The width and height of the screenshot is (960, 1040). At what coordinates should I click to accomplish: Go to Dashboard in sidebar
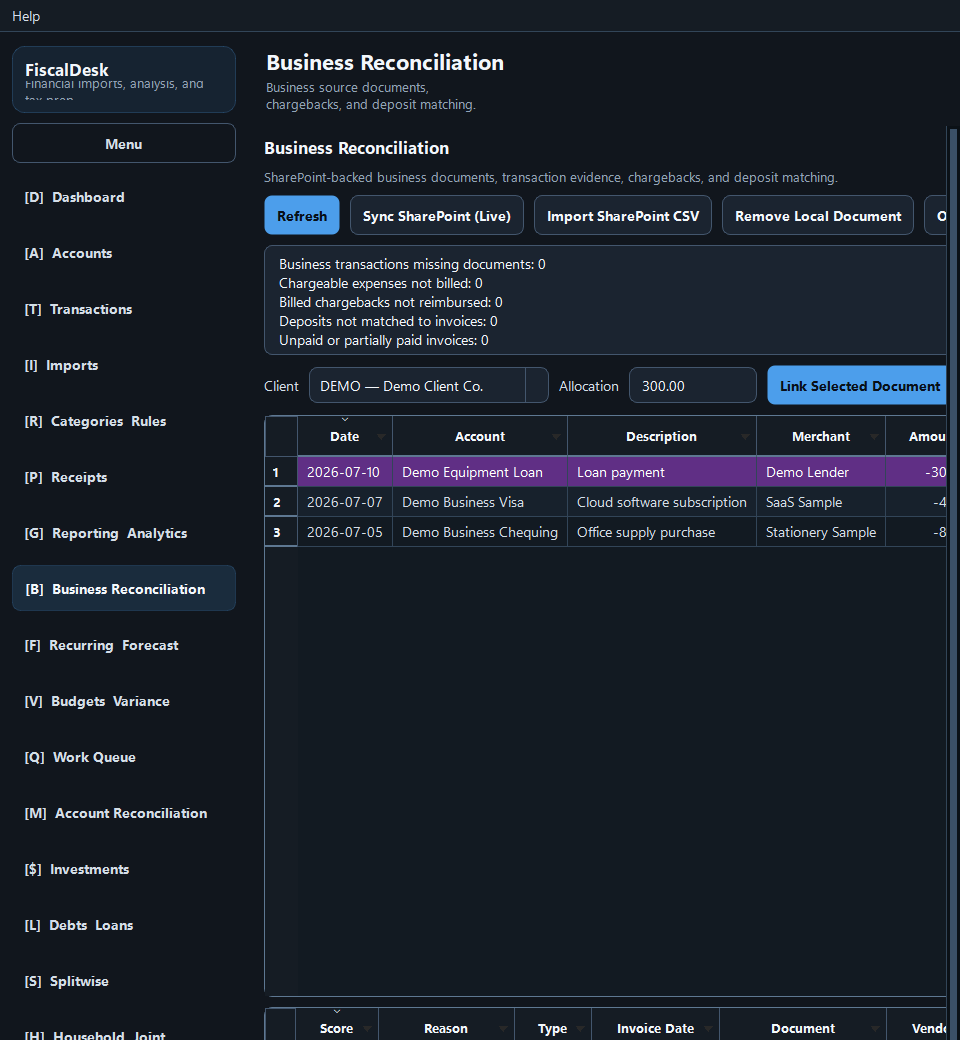pos(123,198)
